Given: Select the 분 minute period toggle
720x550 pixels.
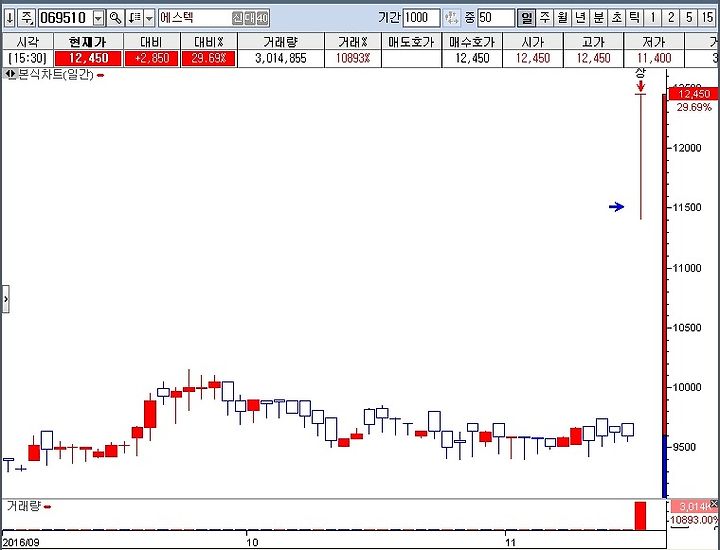Looking at the screenshot, I should click(598, 18).
